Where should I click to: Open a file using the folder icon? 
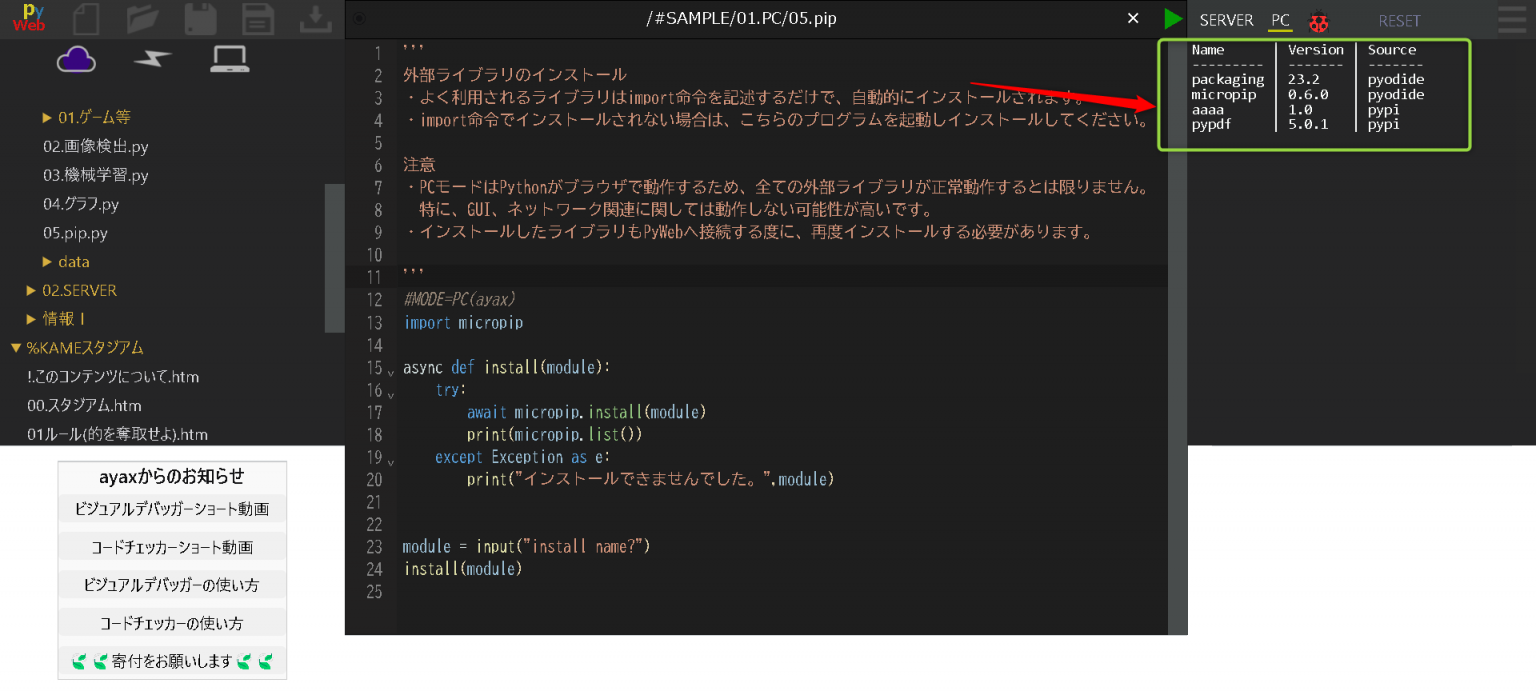point(143,18)
